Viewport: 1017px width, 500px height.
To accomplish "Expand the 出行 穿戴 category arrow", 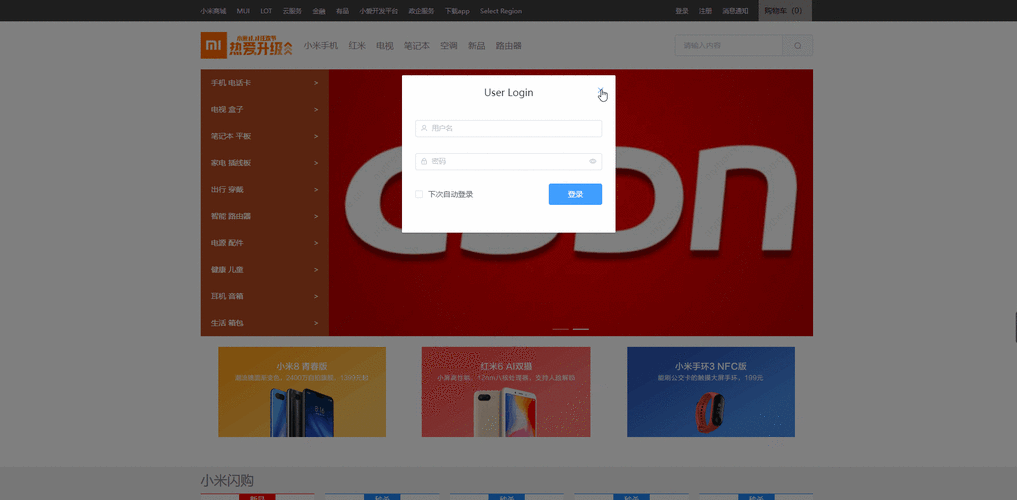I will 316,189.
